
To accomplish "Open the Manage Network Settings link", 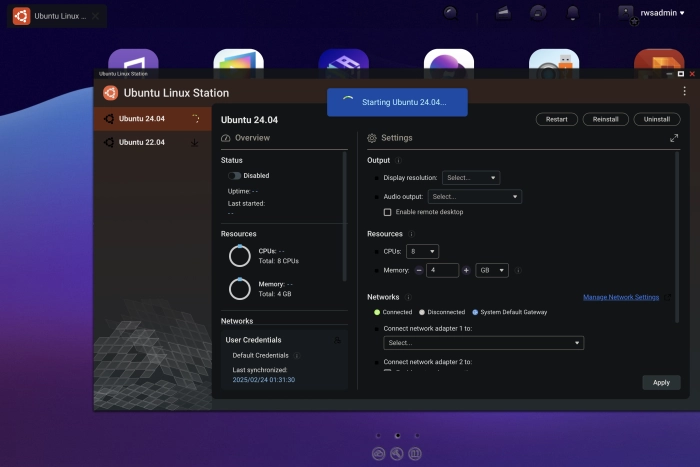I will click(621, 297).
